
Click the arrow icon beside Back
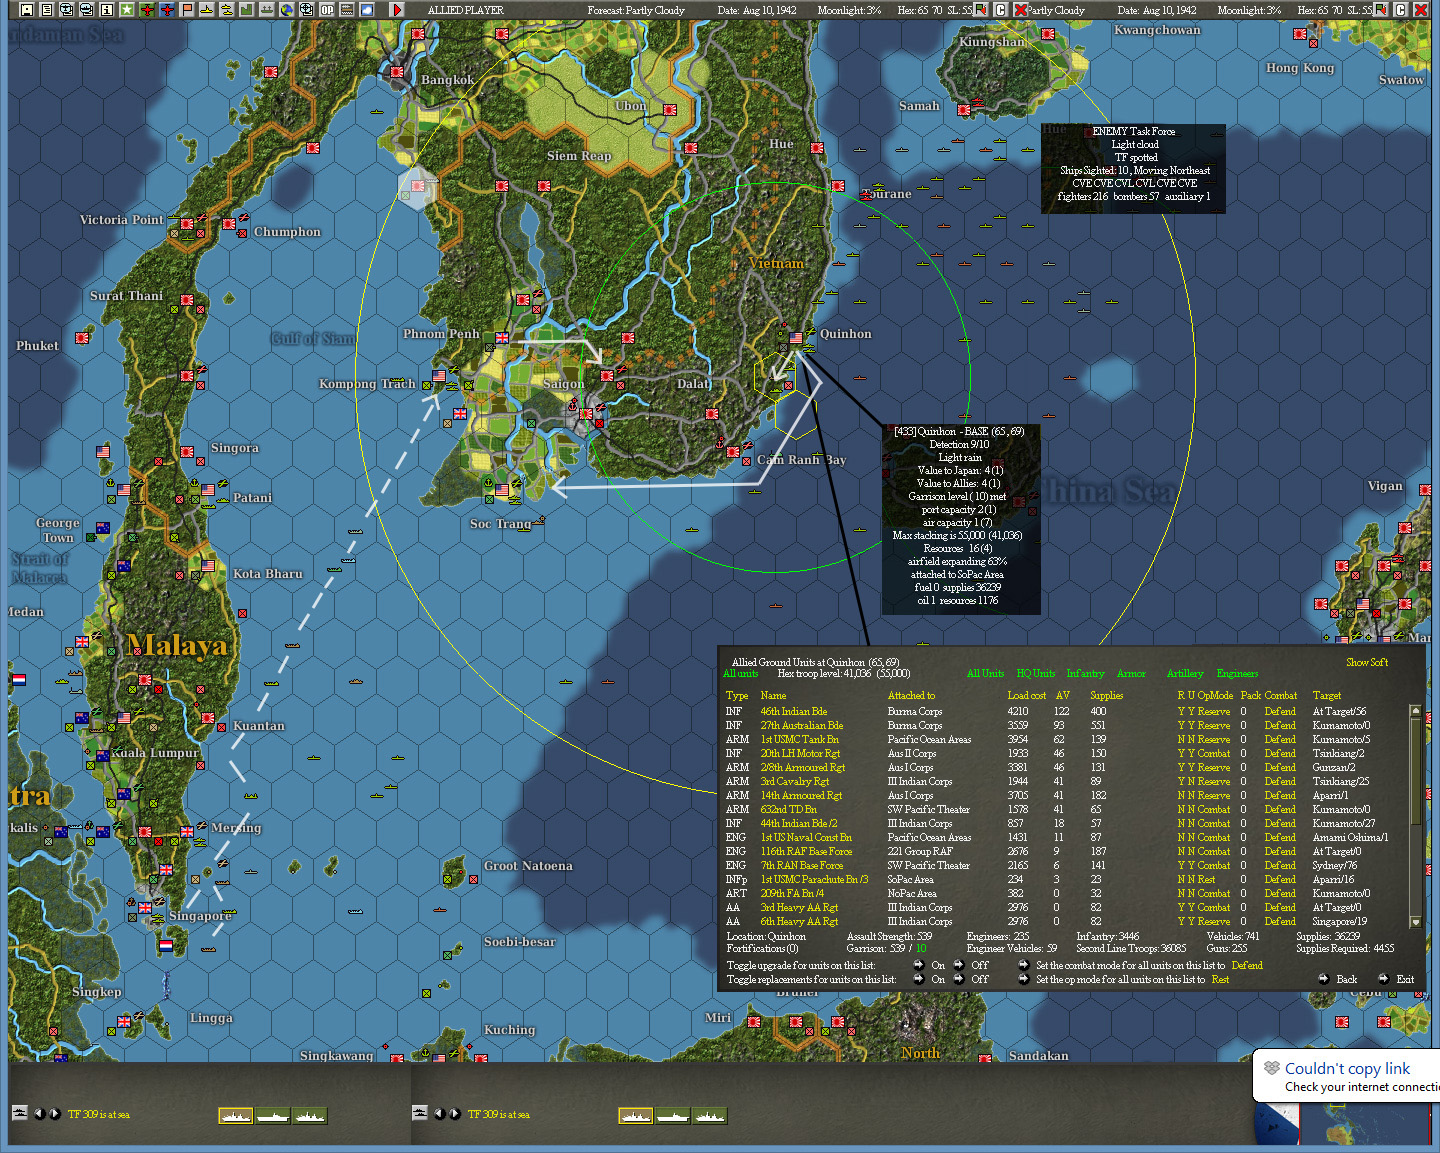(1324, 979)
